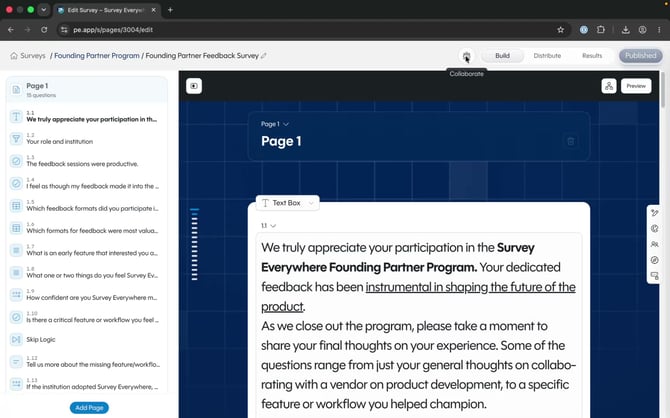Click the icon for question 1.12
The height and width of the screenshot is (418, 670).
pos(16,362)
